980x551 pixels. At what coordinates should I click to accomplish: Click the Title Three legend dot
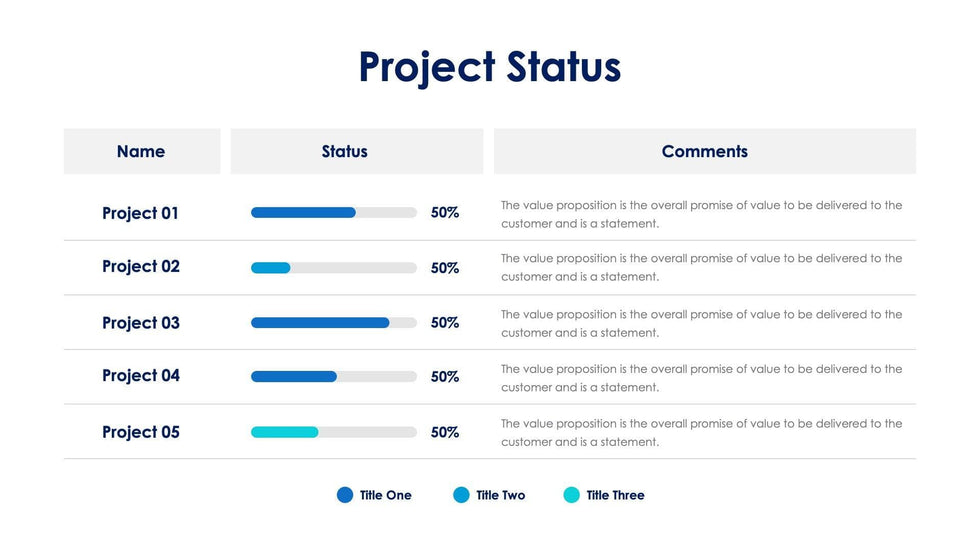coord(571,495)
